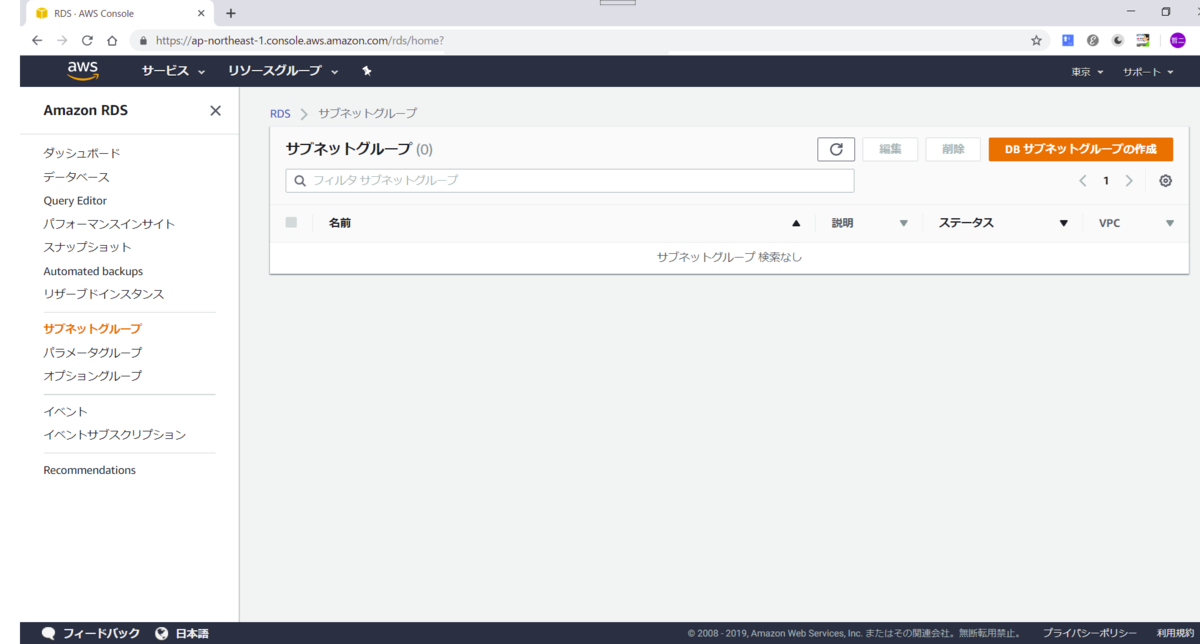The width and height of the screenshot is (1200, 644).
Task: Click the 日本語 globe icon in footer
Action: pyautogui.click(x=161, y=632)
